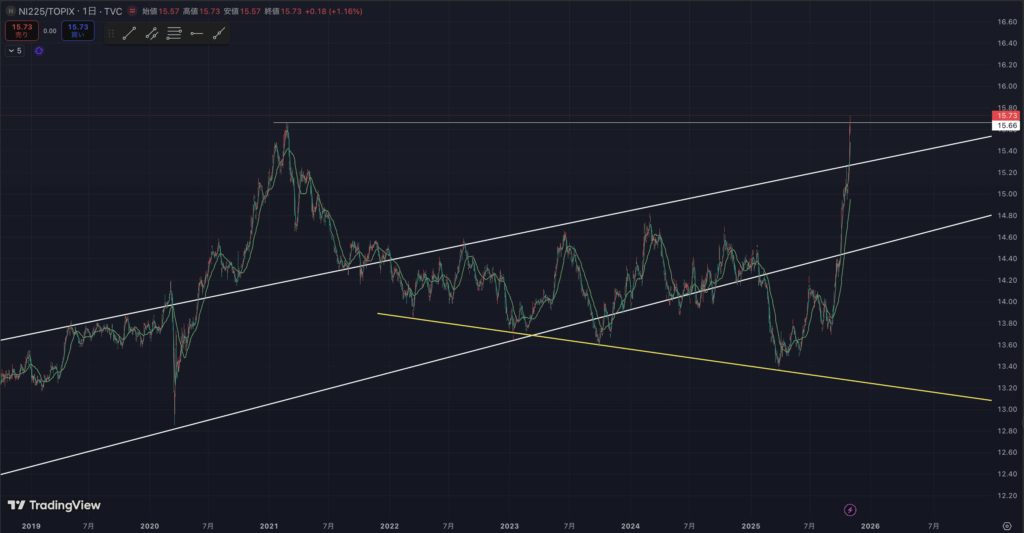The width and height of the screenshot is (1024, 533).
Task: Choose the horizontal lines tool with three bars
Action: point(174,33)
